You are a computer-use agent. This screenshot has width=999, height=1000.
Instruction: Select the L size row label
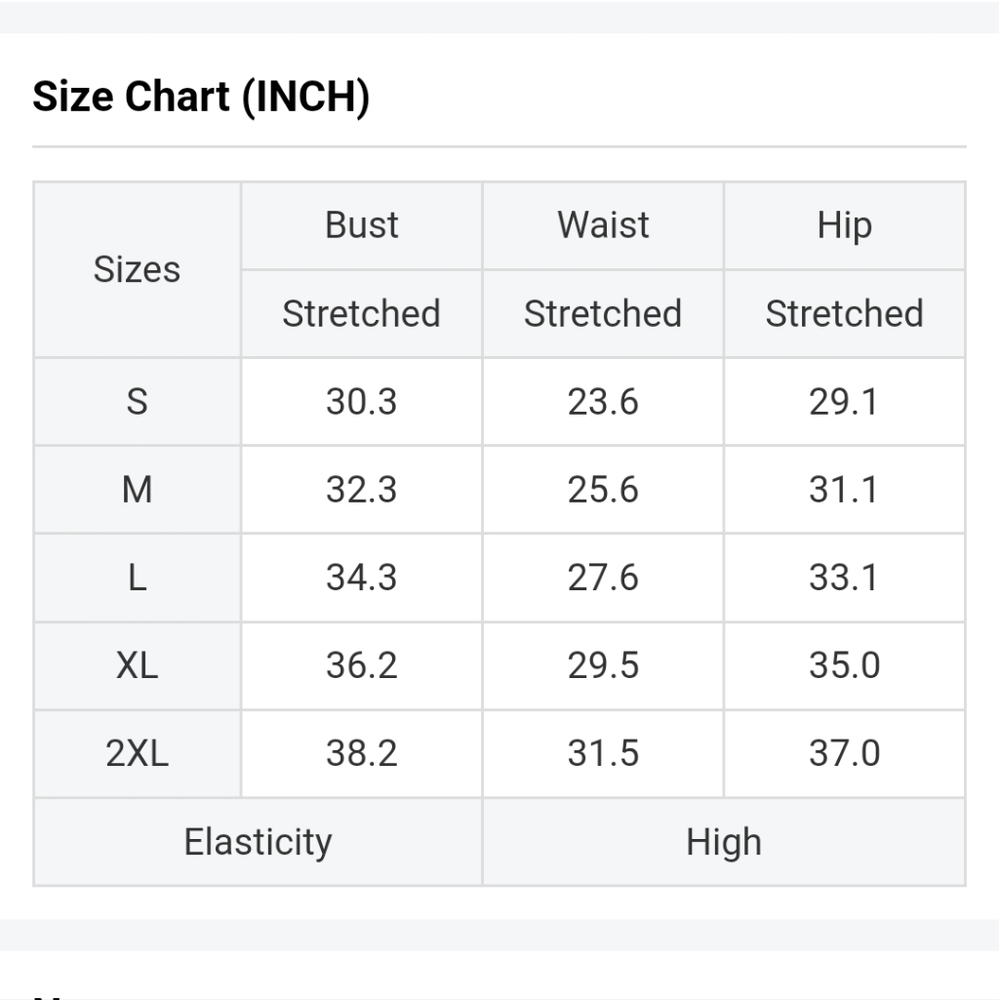pos(137,577)
